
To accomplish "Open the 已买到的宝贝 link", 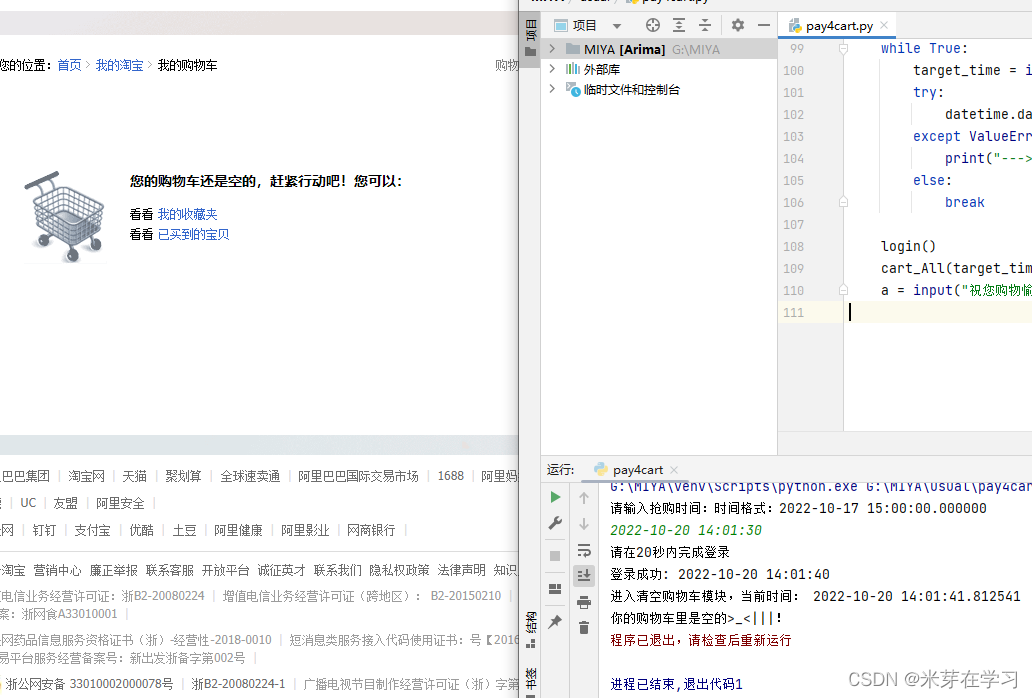I will (194, 234).
